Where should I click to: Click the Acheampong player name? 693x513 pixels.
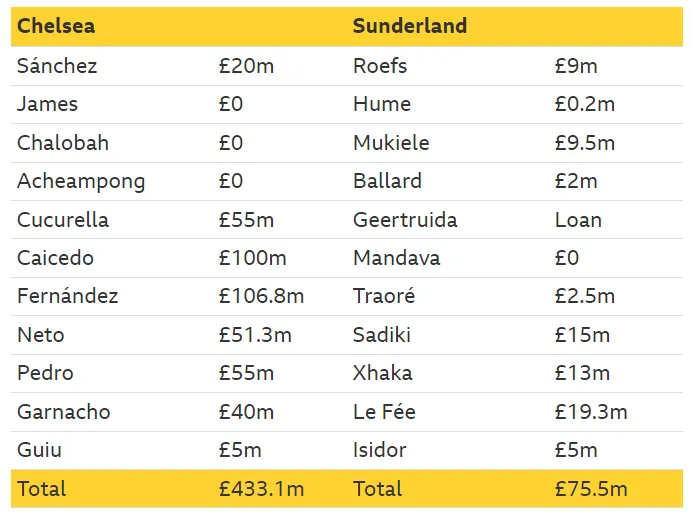click(x=81, y=181)
